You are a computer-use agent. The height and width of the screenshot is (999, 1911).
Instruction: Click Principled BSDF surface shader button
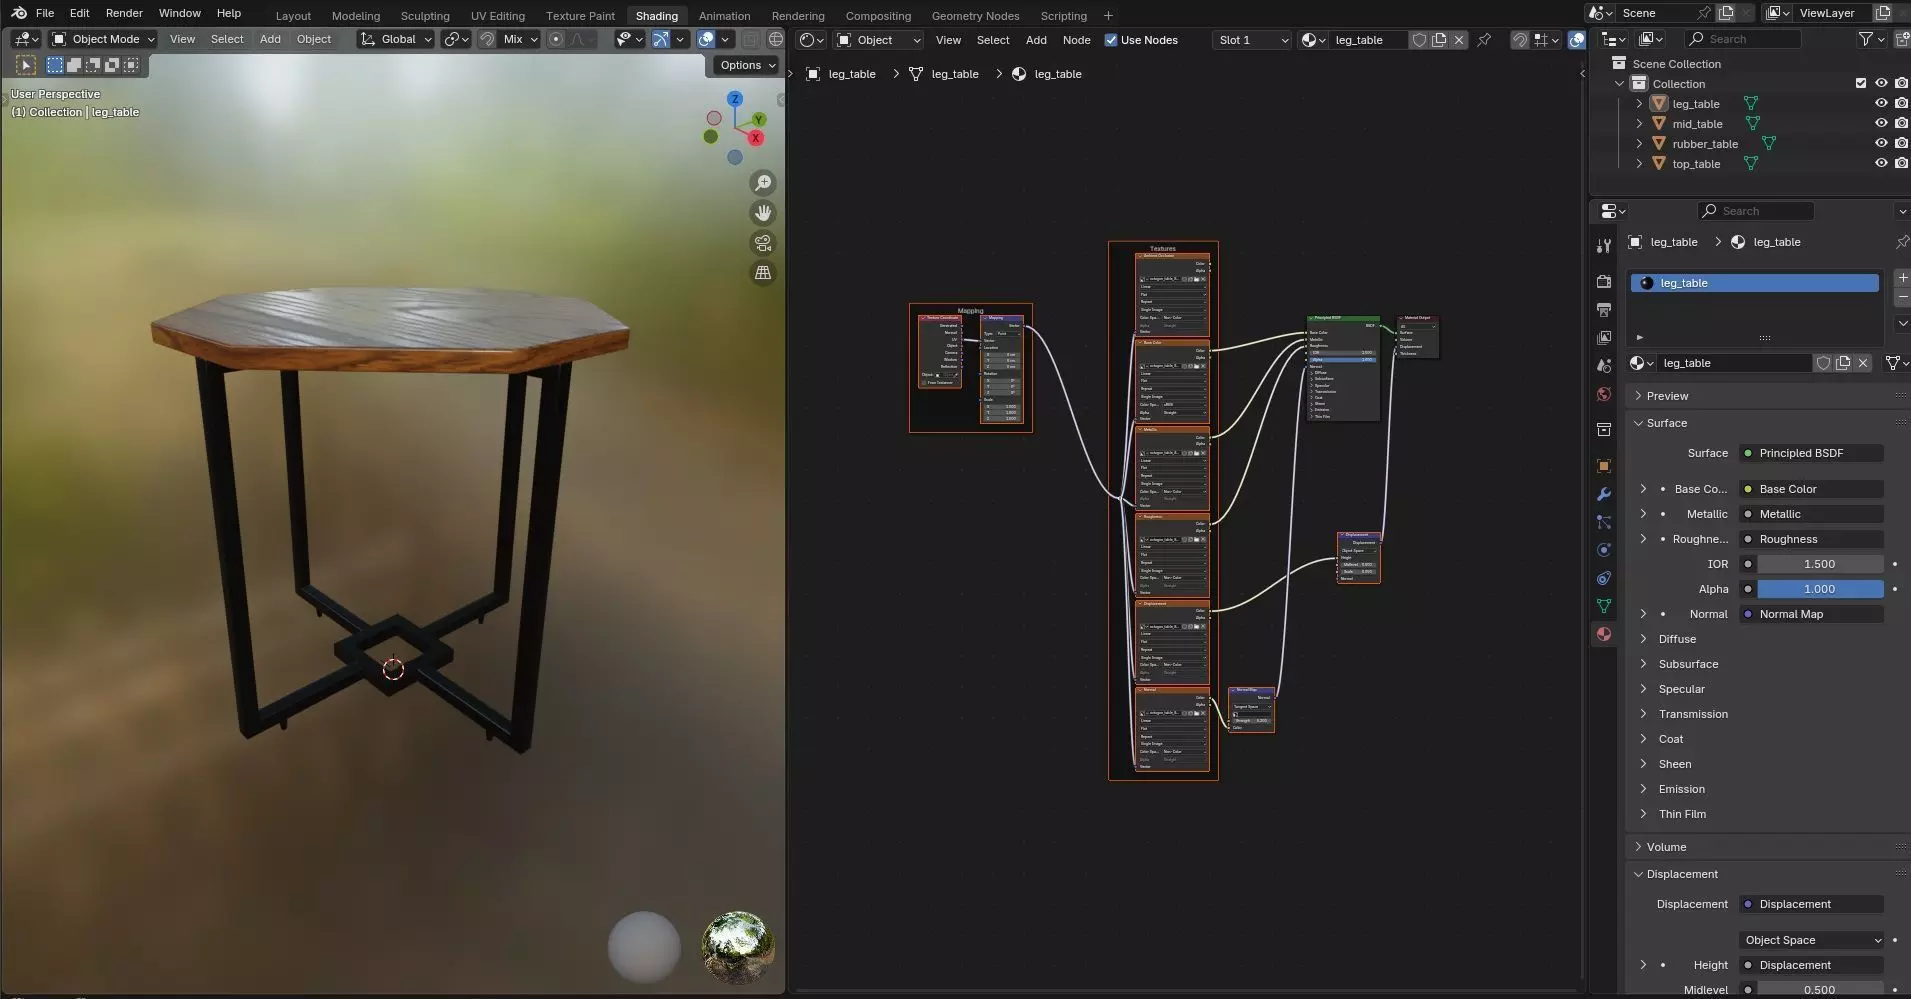pos(1811,453)
